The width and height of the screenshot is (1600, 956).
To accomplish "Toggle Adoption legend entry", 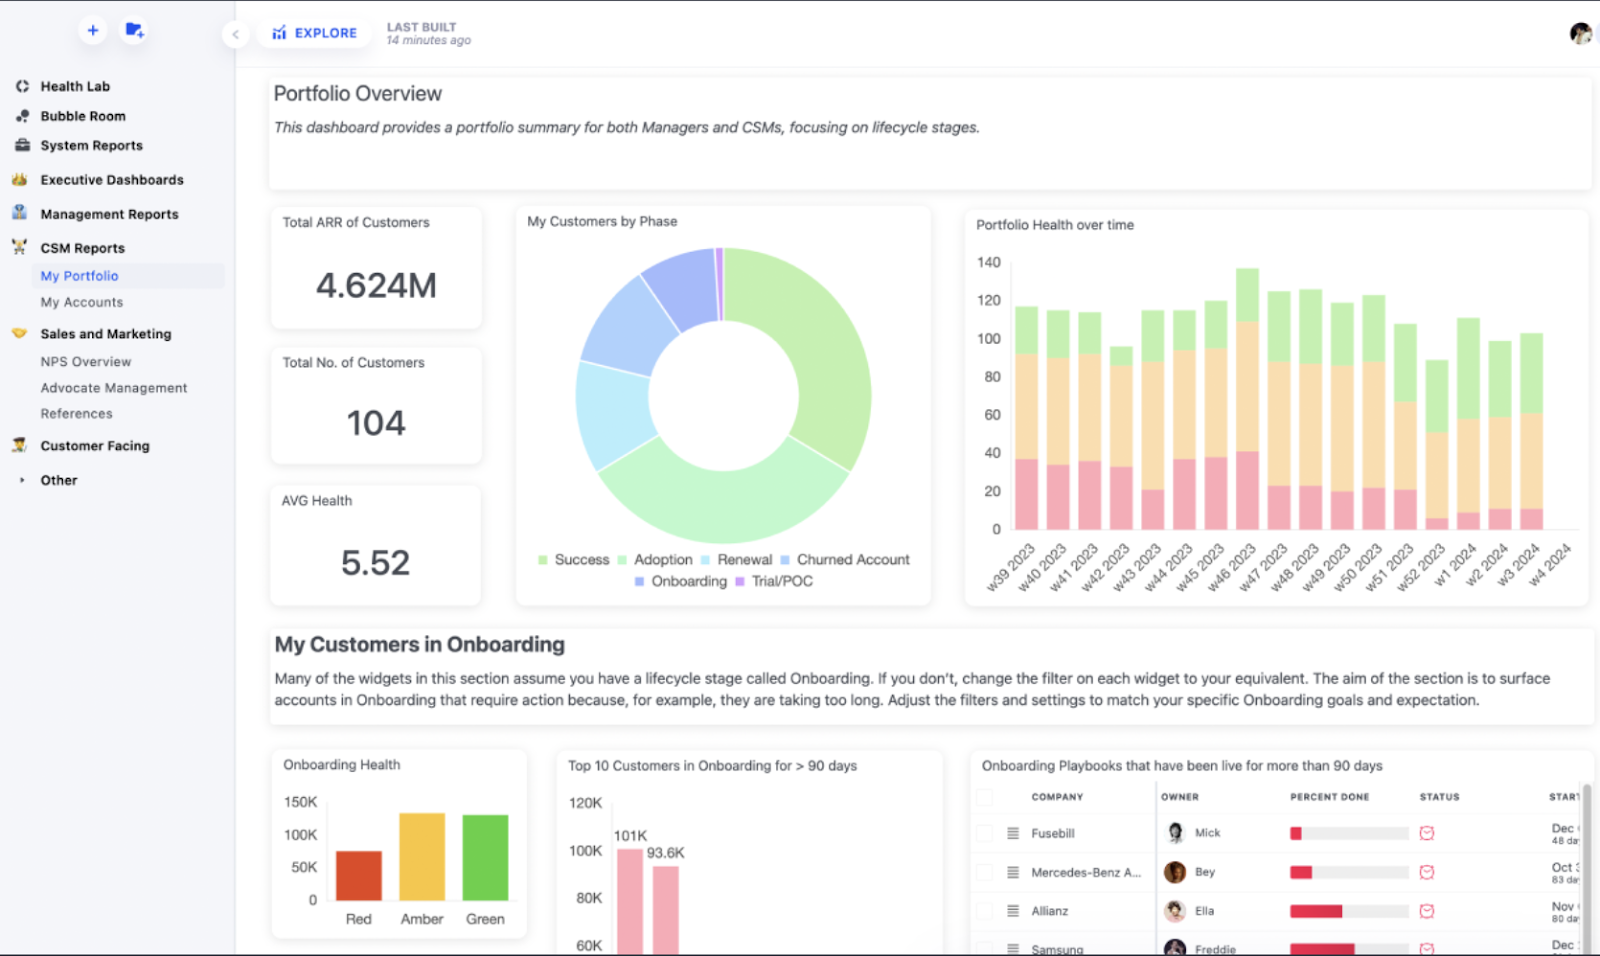I will click(x=655, y=560).
